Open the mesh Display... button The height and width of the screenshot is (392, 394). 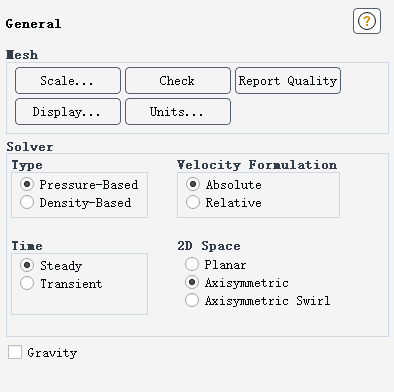68,112
